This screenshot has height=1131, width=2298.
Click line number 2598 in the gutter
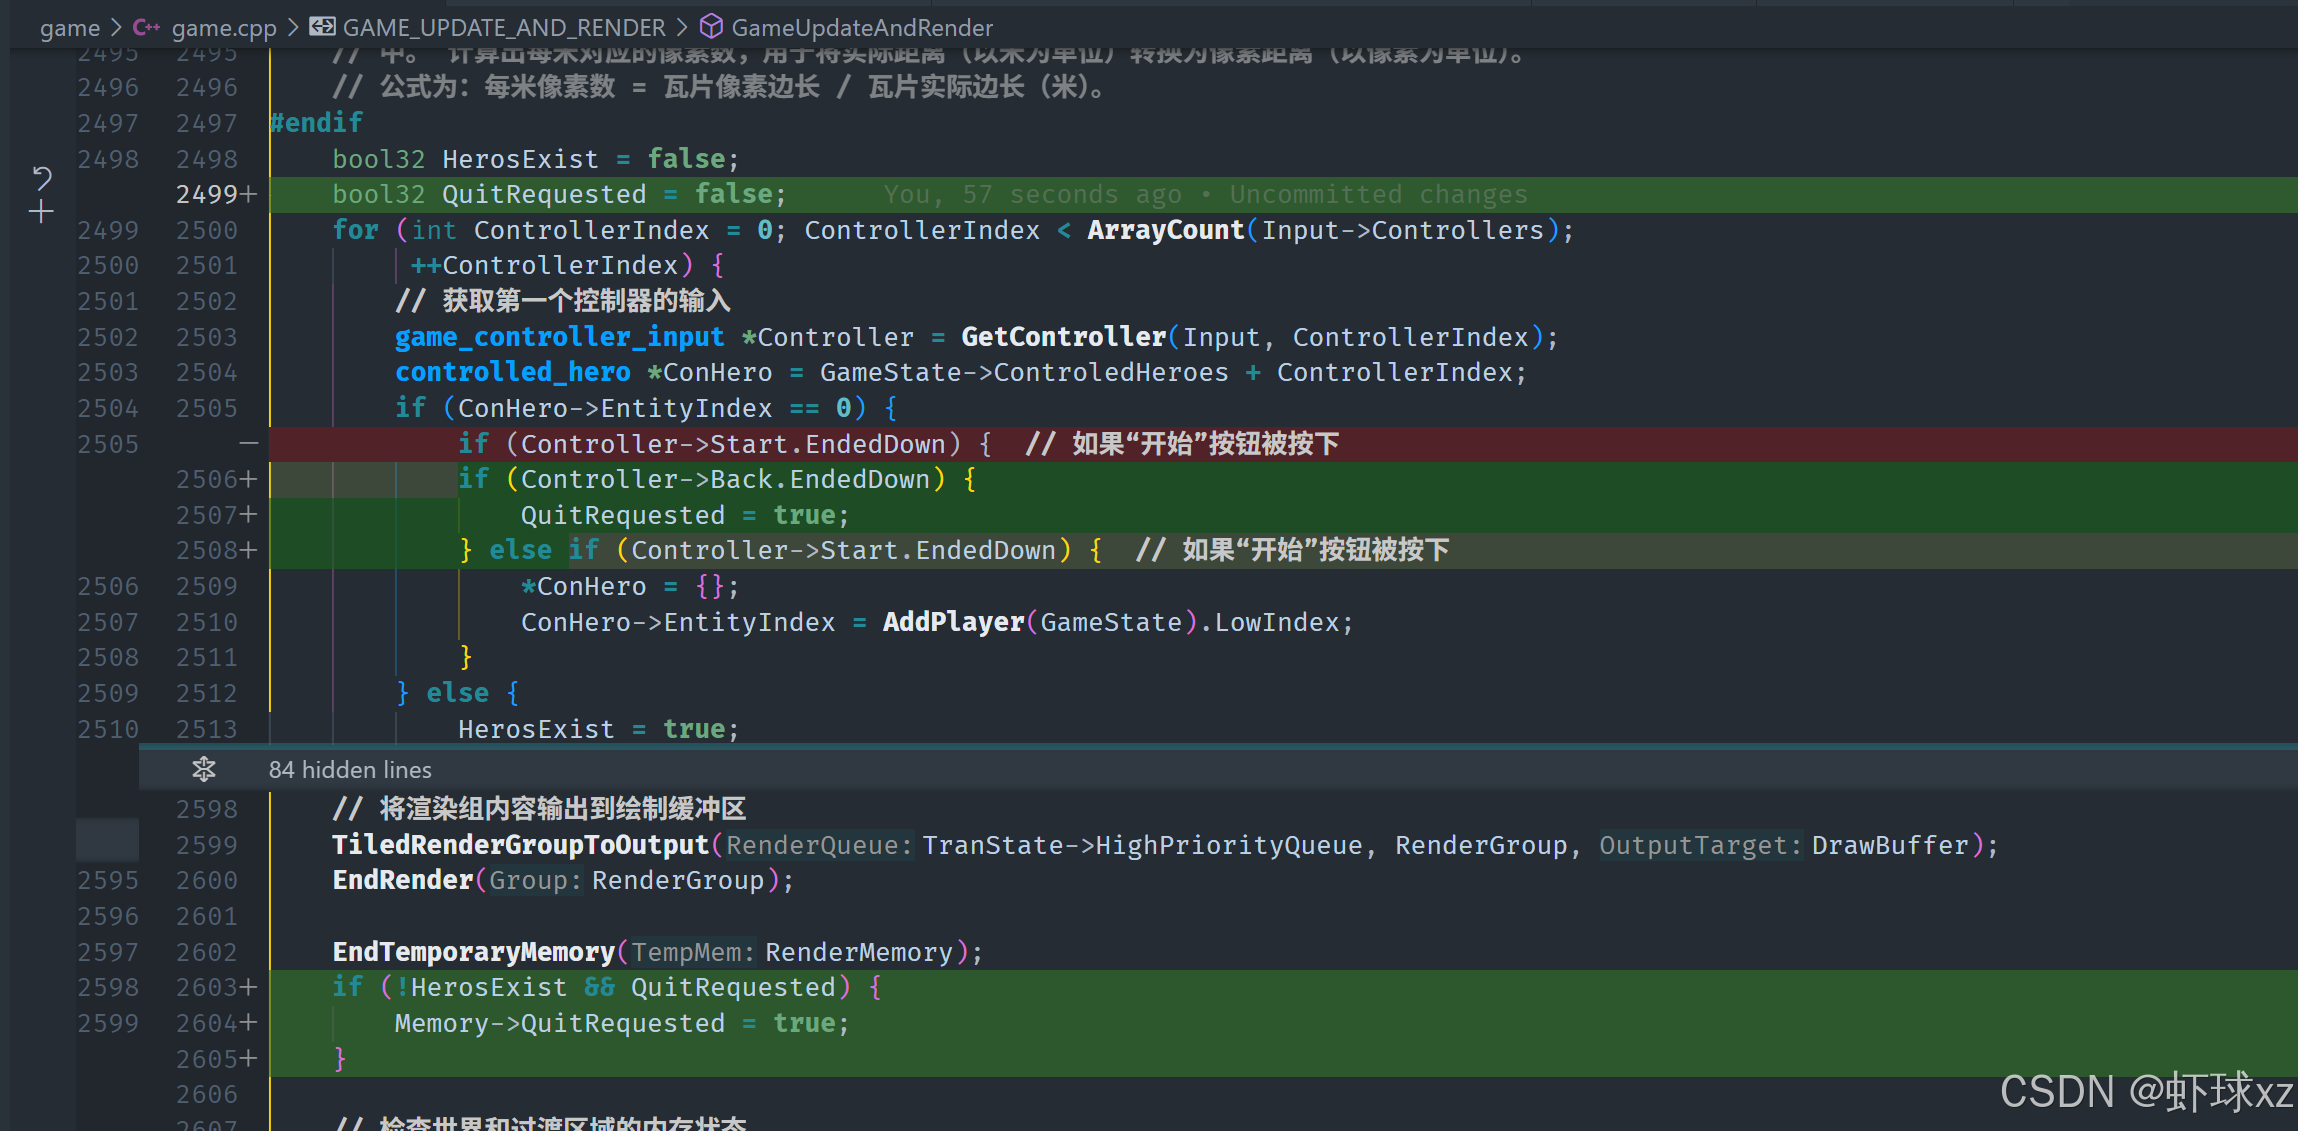click(207, 809)
